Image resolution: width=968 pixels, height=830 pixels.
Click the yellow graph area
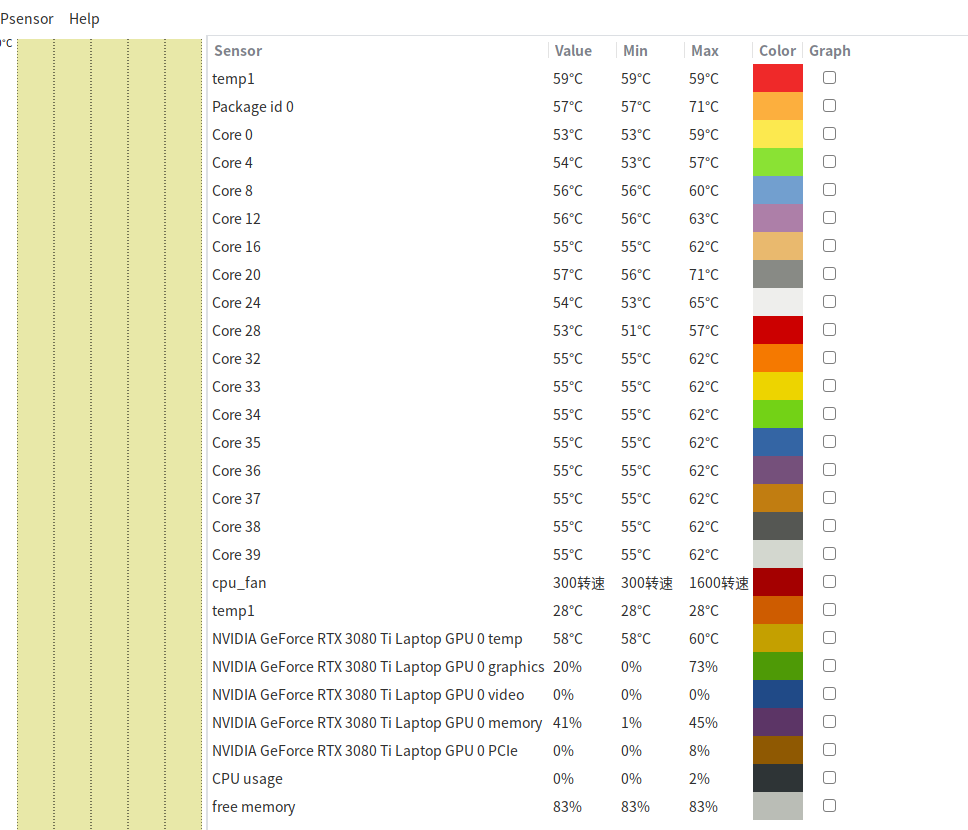108,430
